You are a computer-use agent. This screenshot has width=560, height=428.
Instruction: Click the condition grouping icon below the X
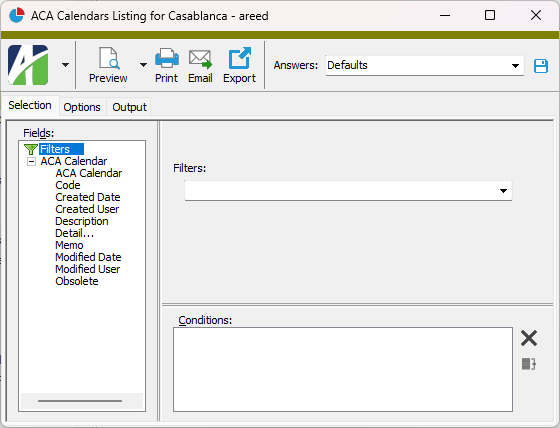pyautogui.click(x=529, y=364)
